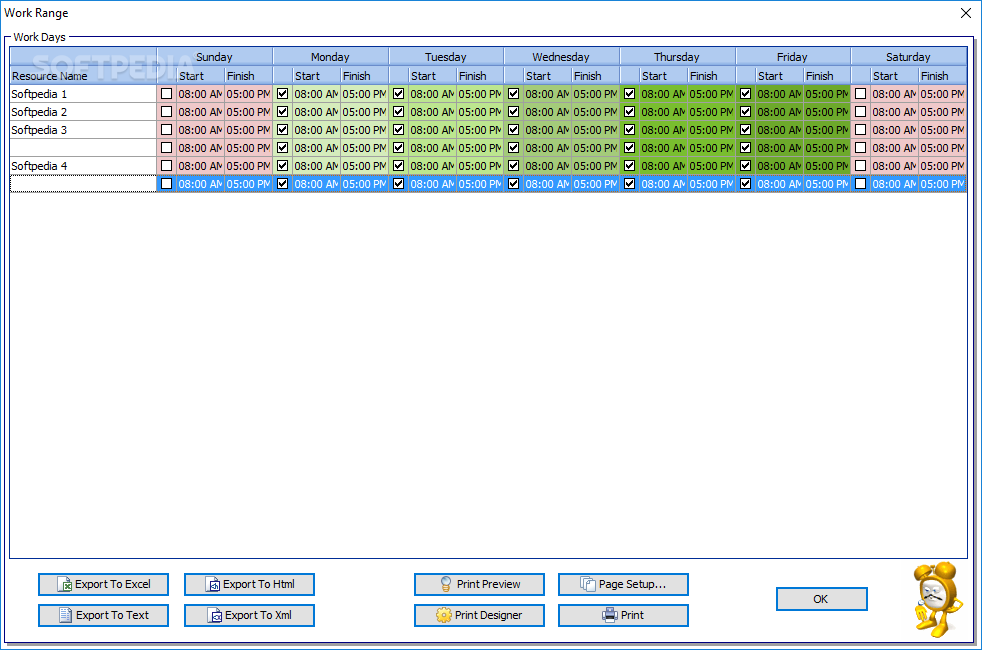982x650 pixels.
Task: Uncheck Monday in the selected blue row
Action: [x=282, y=183]
